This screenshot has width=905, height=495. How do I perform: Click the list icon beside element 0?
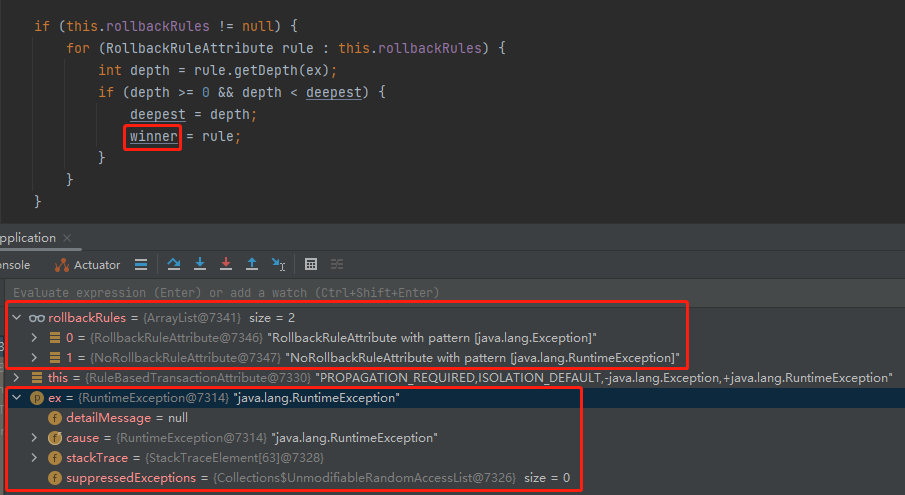pos(55,338)
